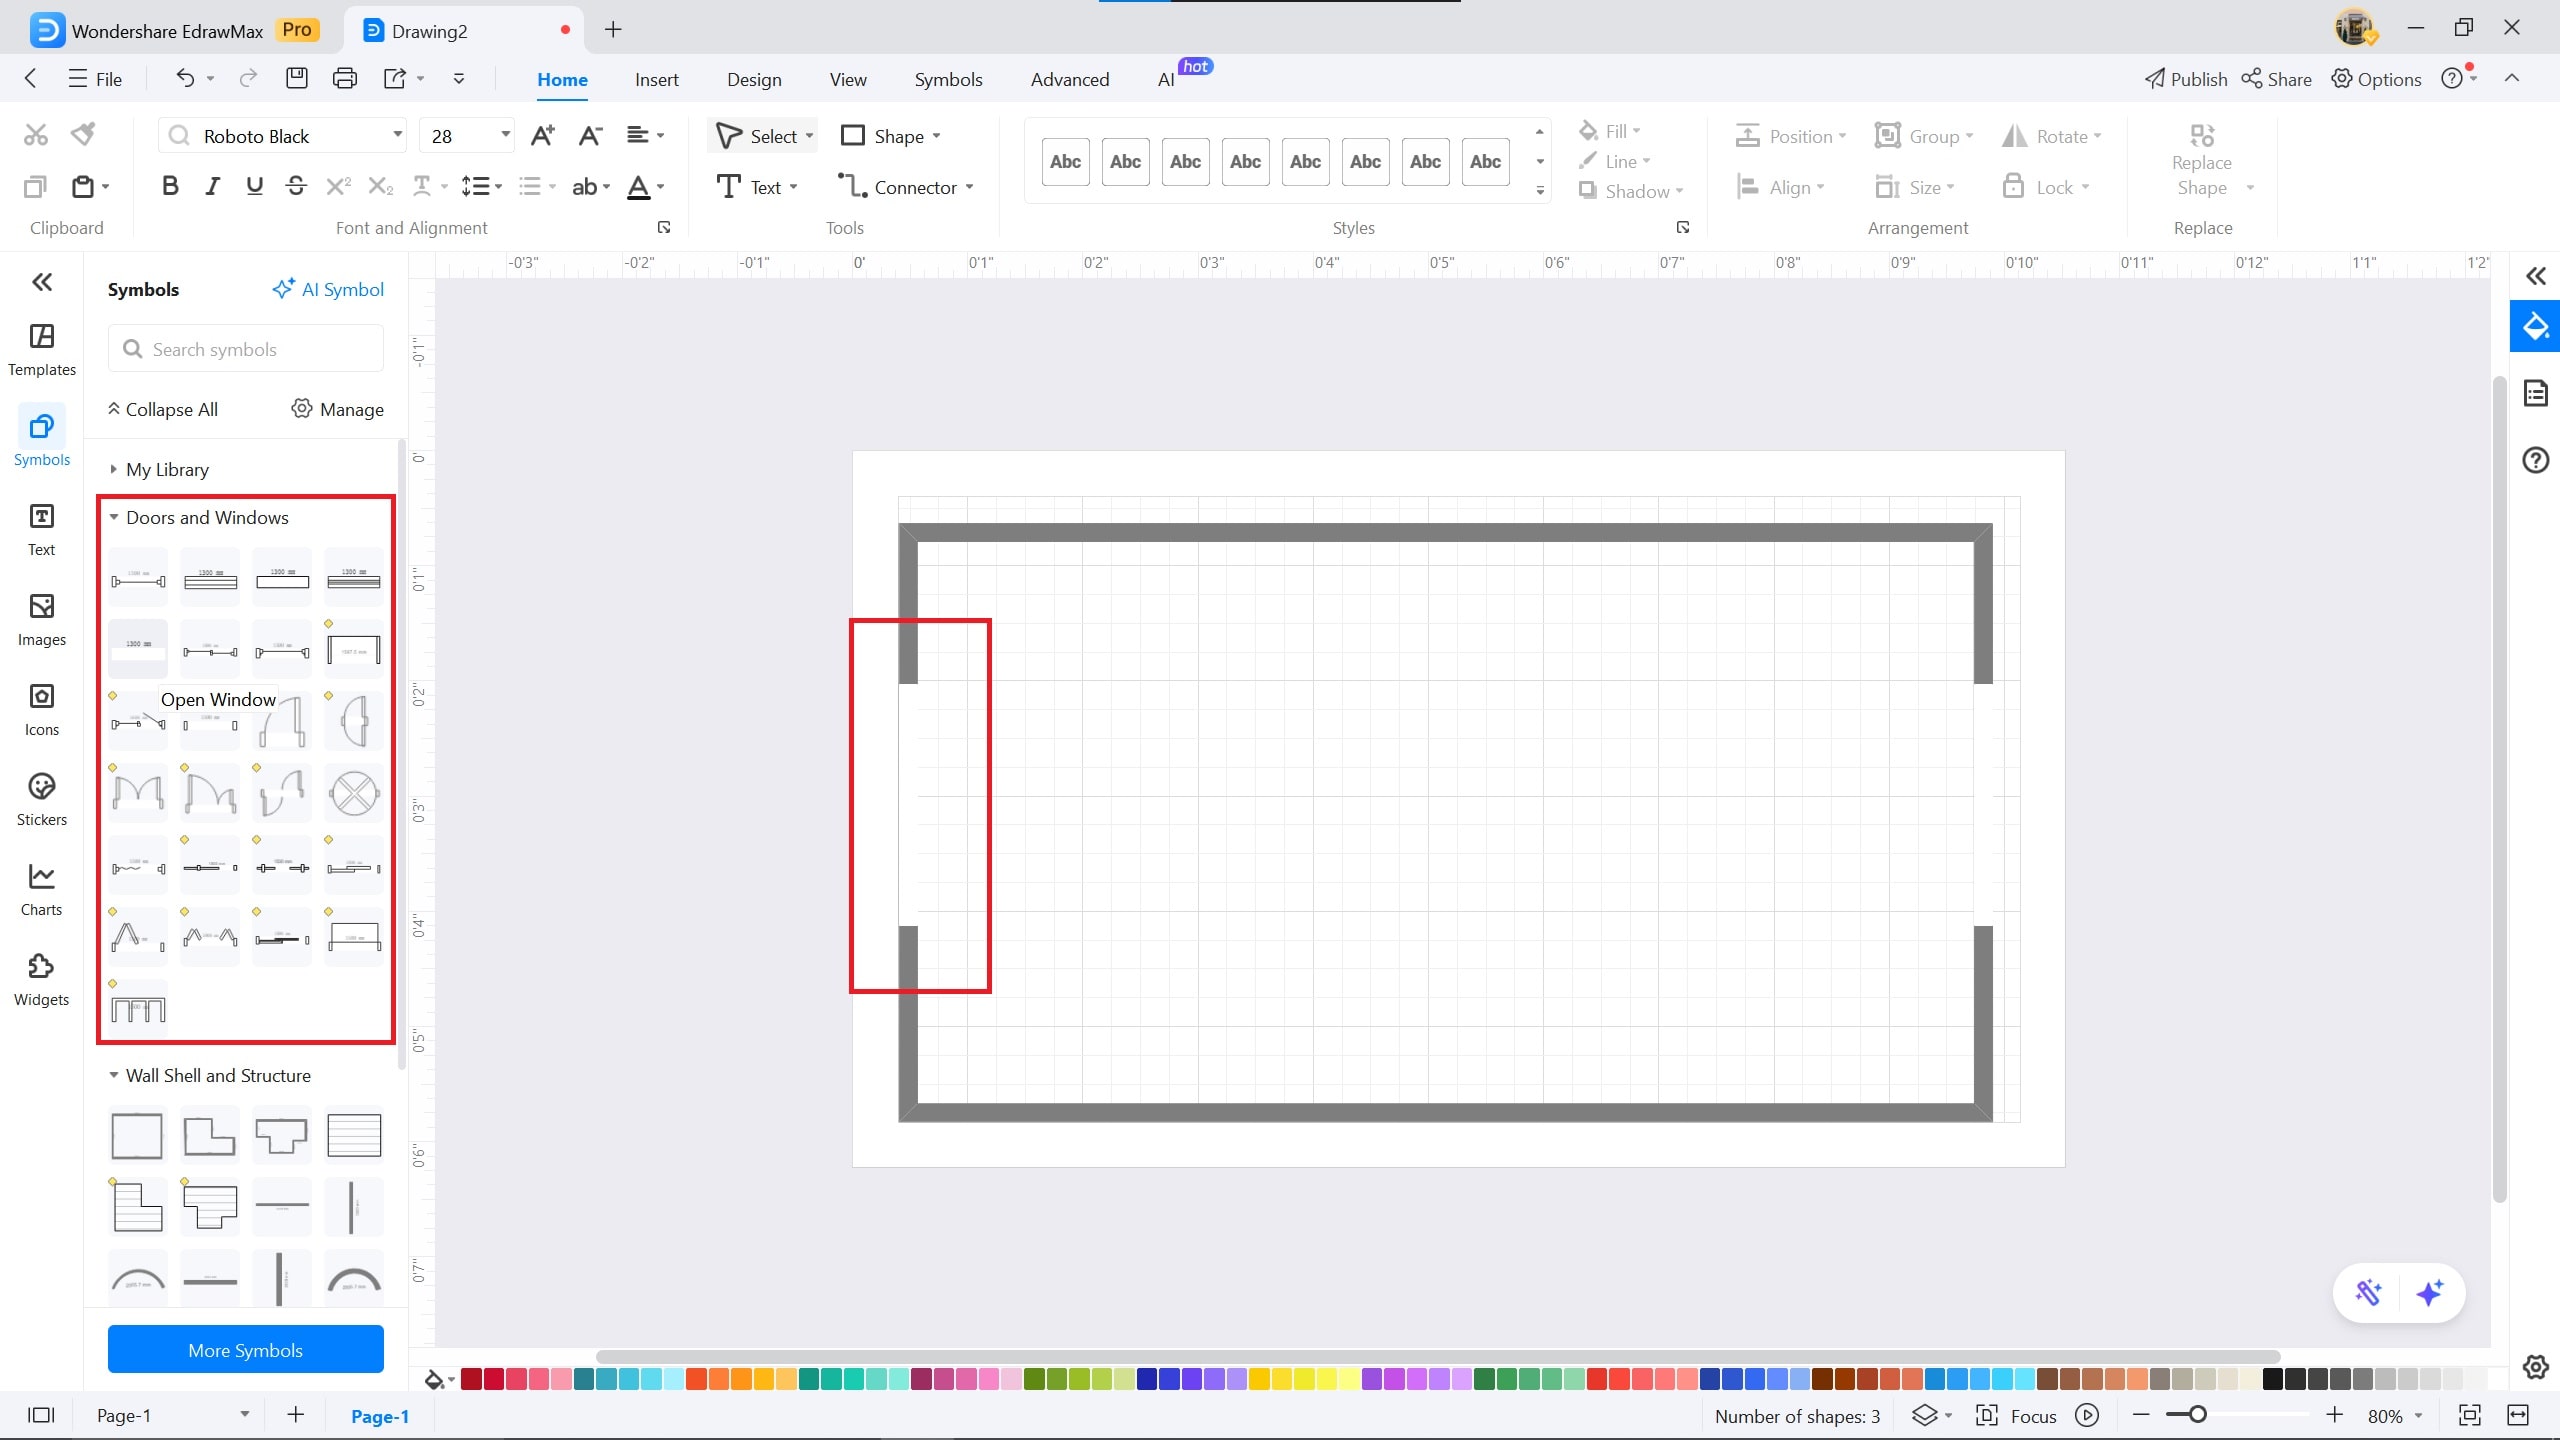Screen dimensions: 2560x1440
Task: Toggle Underline text formatting
Action: click(254, 186)
